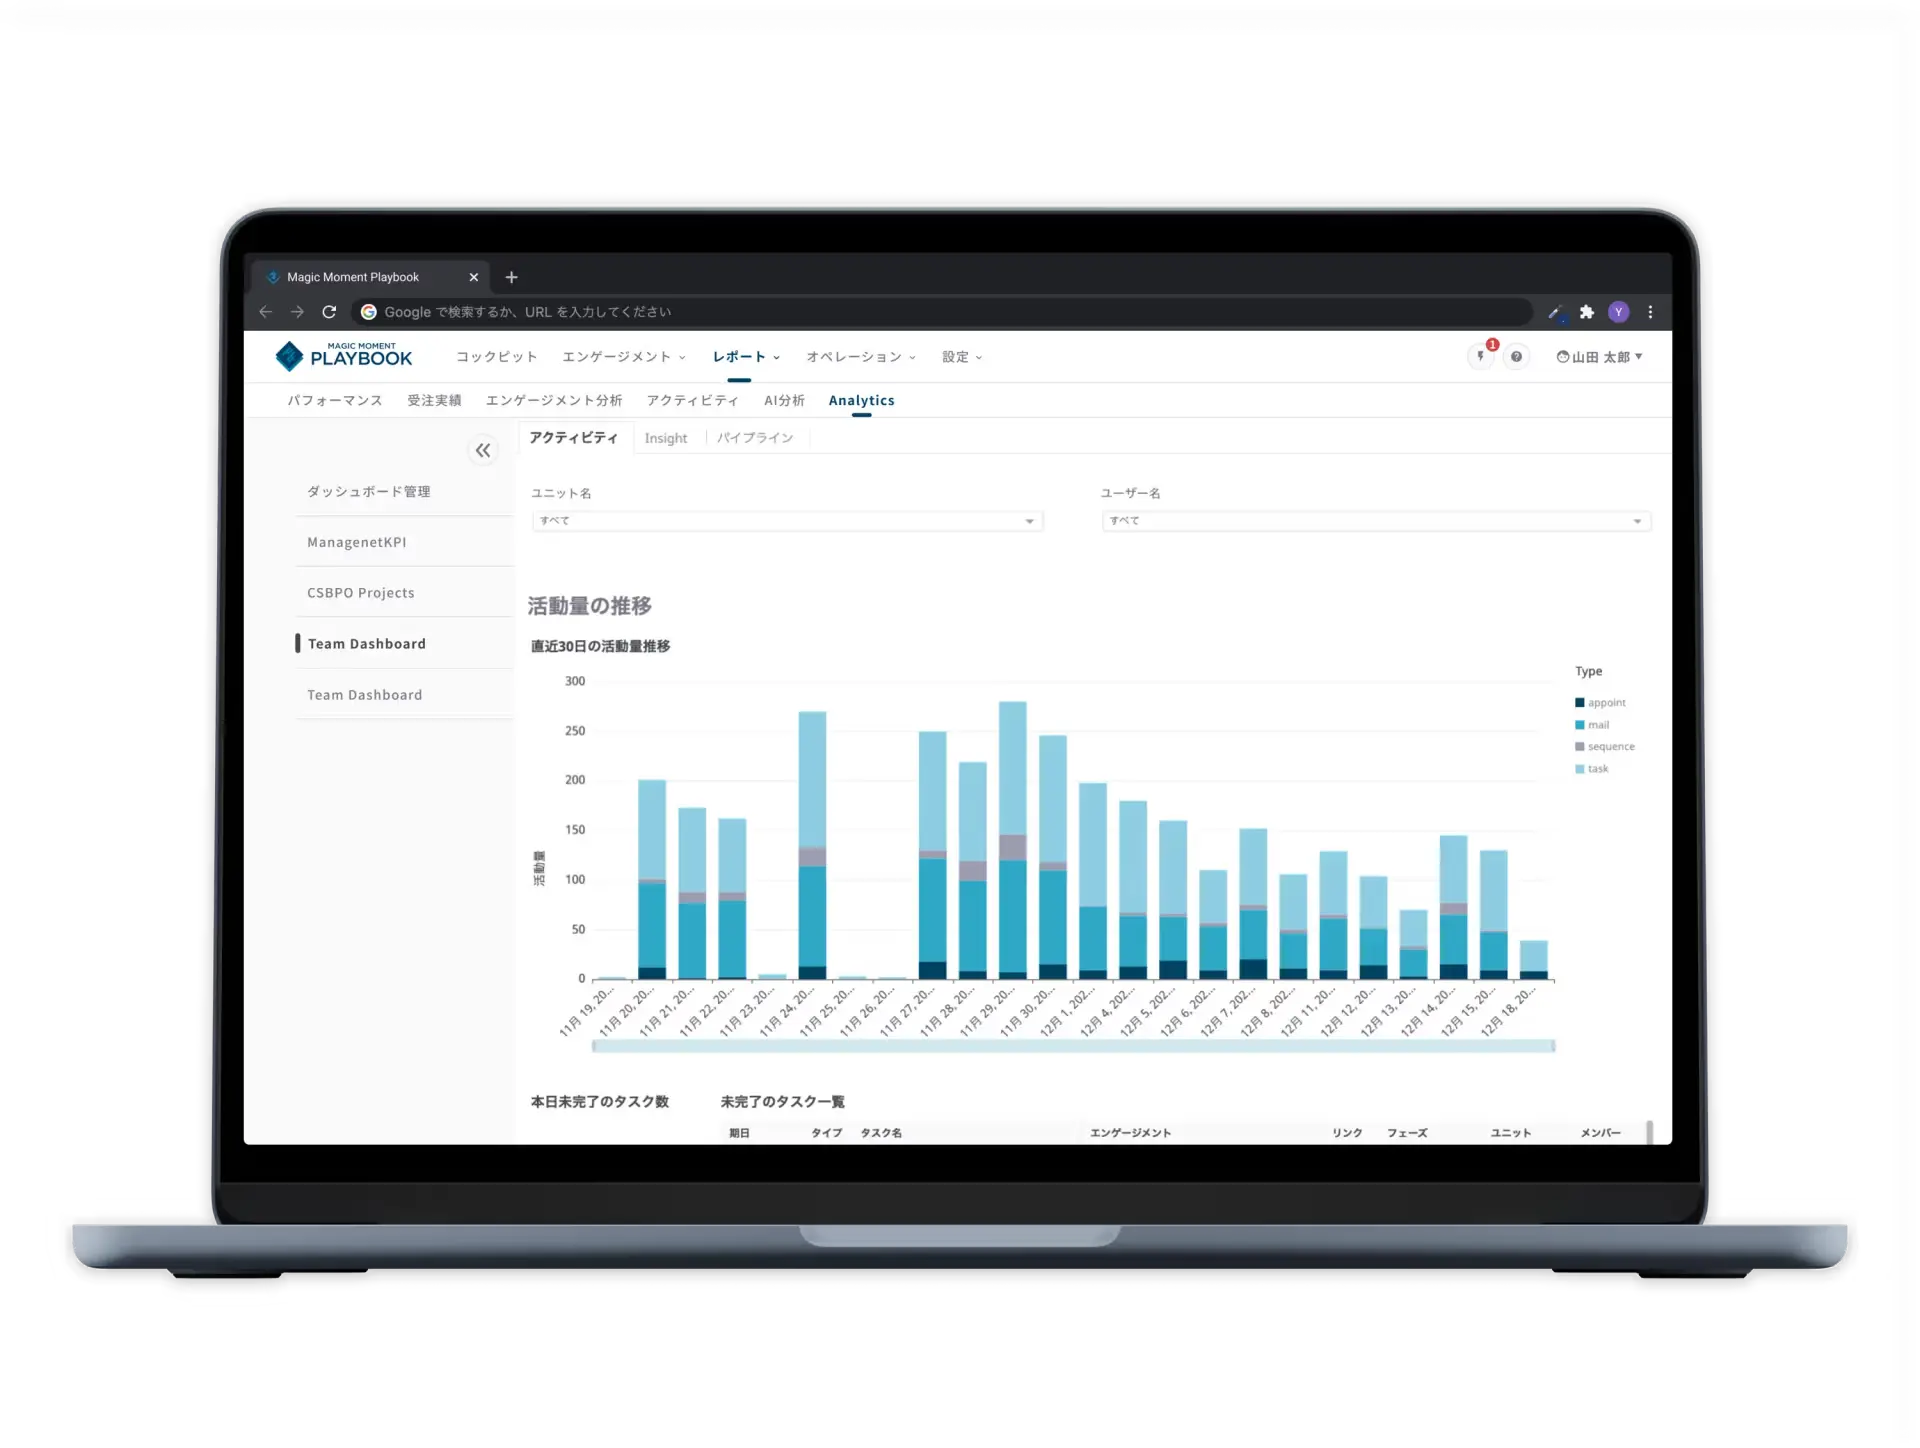Image resolution: width=1920 pixels, height=1448 pixels.
Task: Open a new browser tab
Action: pos(511,277)
